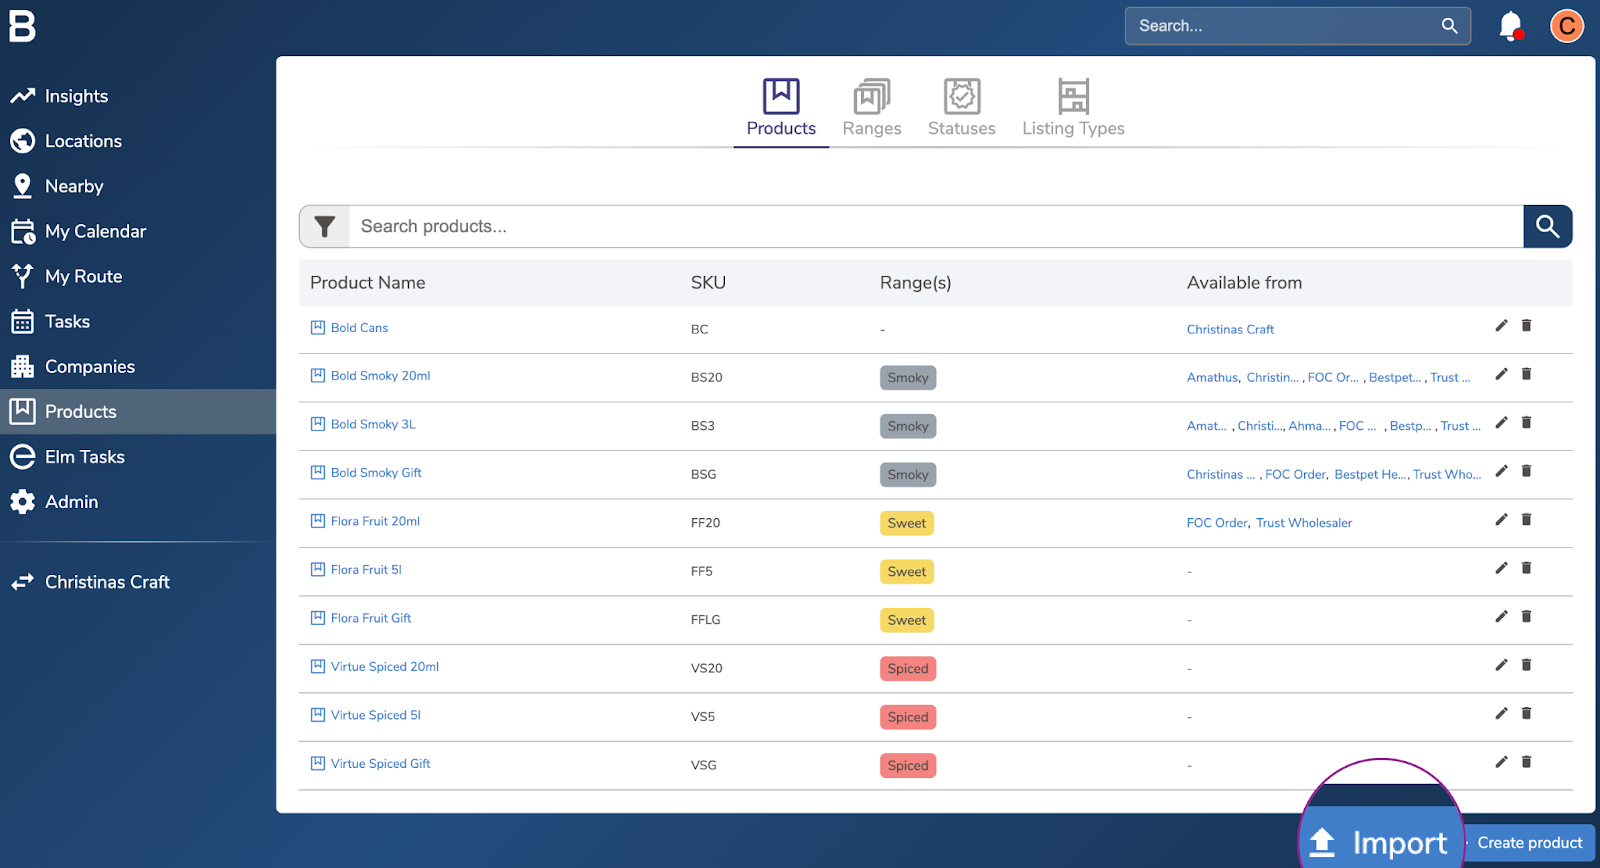Click the Sweet range tag for Flora Fruit 5l
Screen dimensions: 1600x868
point(906,572)
